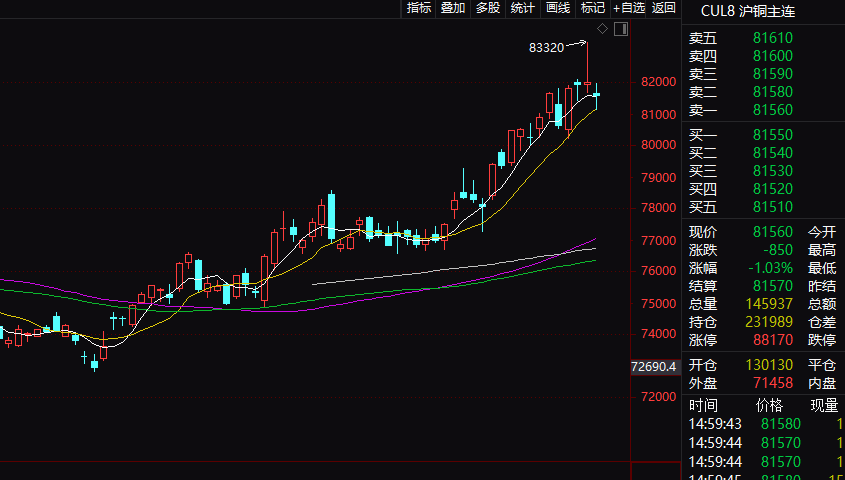Screen dimensions: 845x480
Task: Click the 卖五 price 81610 row
Action: coord(772,38)
